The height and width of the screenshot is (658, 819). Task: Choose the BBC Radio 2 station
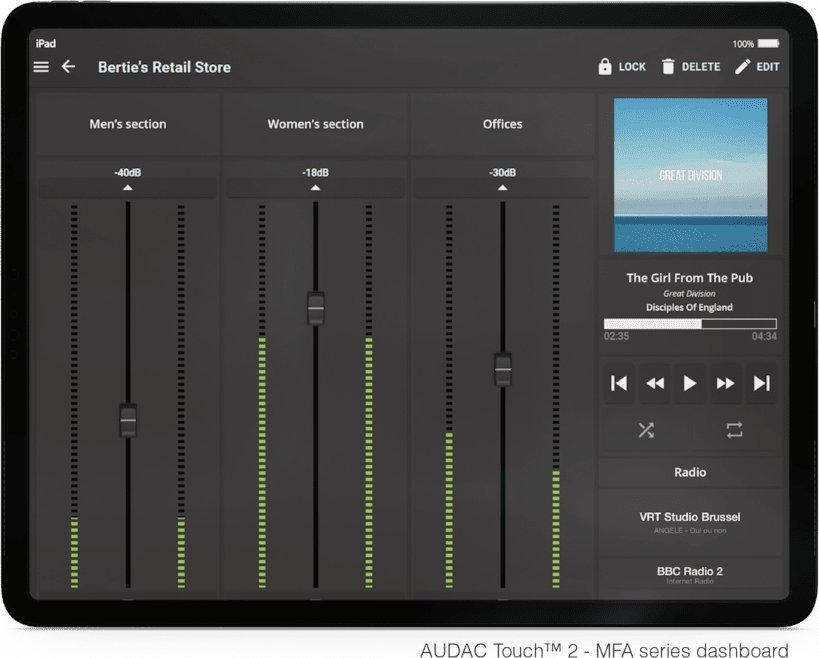pyautogui.click(x=690, y=575)
